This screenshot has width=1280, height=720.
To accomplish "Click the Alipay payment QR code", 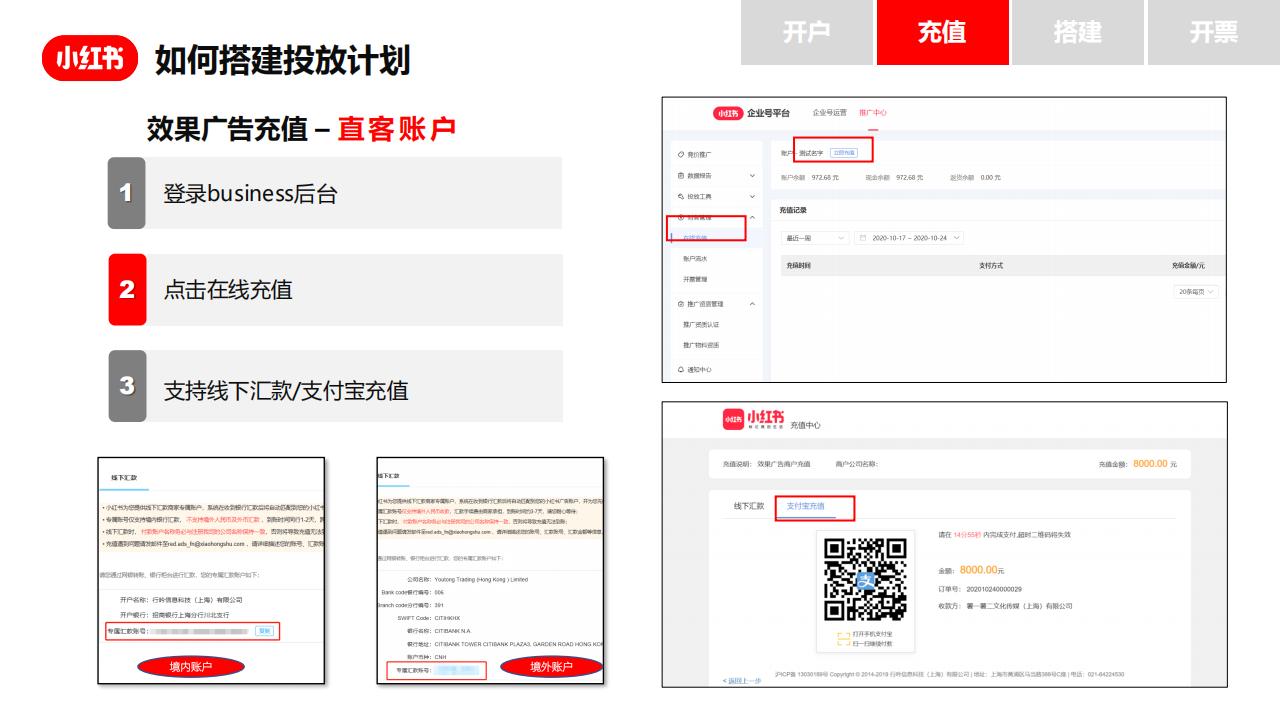I will click(865, 579).
